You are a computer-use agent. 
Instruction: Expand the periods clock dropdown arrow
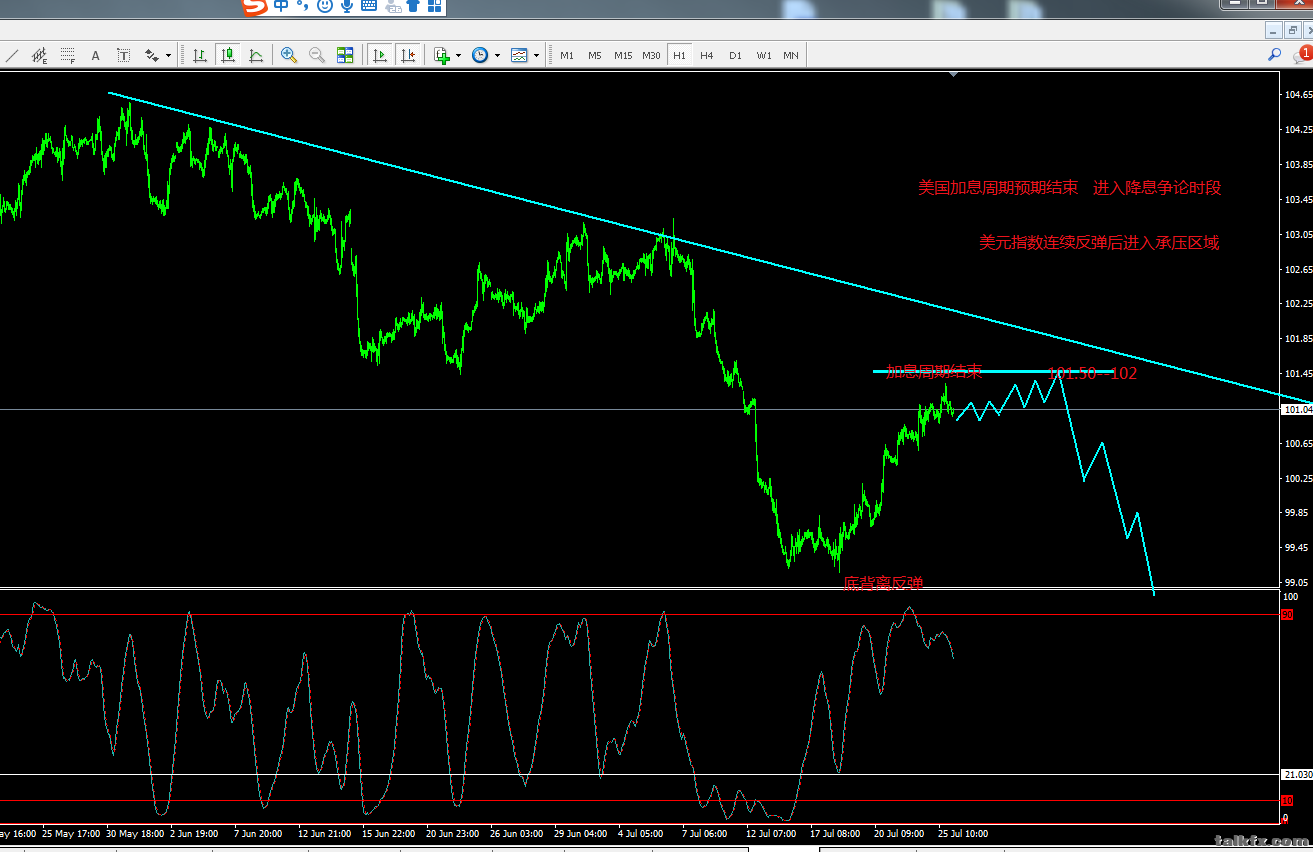[x=497, y=56]
